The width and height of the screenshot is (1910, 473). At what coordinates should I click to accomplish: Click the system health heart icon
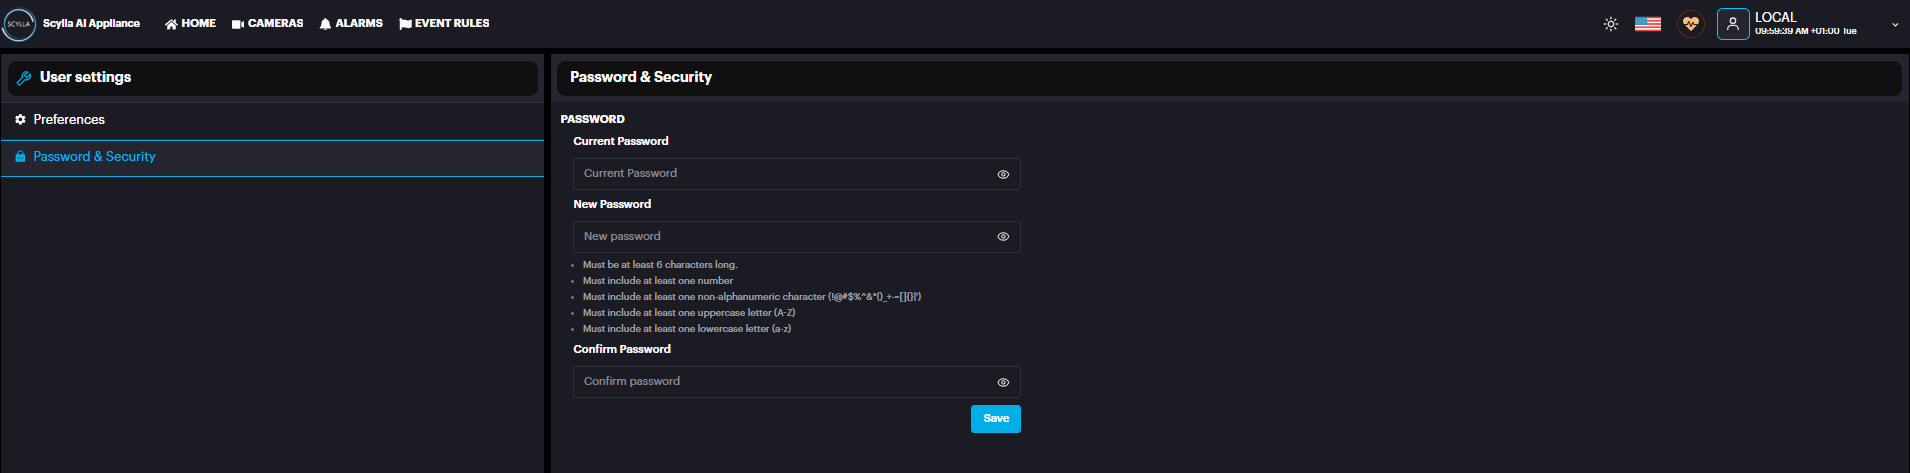[1690, 24]
